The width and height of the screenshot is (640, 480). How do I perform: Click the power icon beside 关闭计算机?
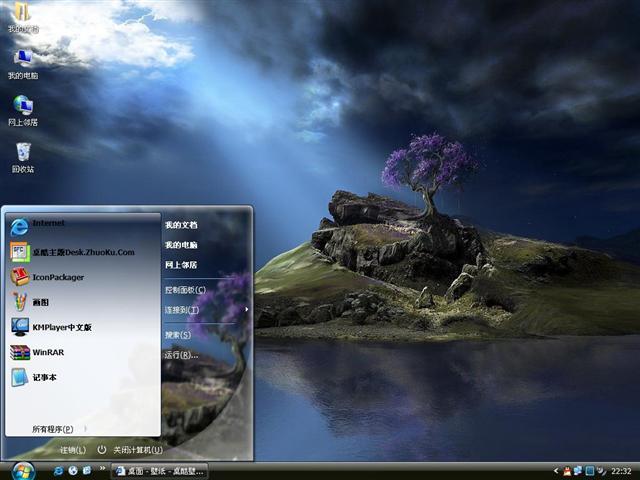point(102,450)
